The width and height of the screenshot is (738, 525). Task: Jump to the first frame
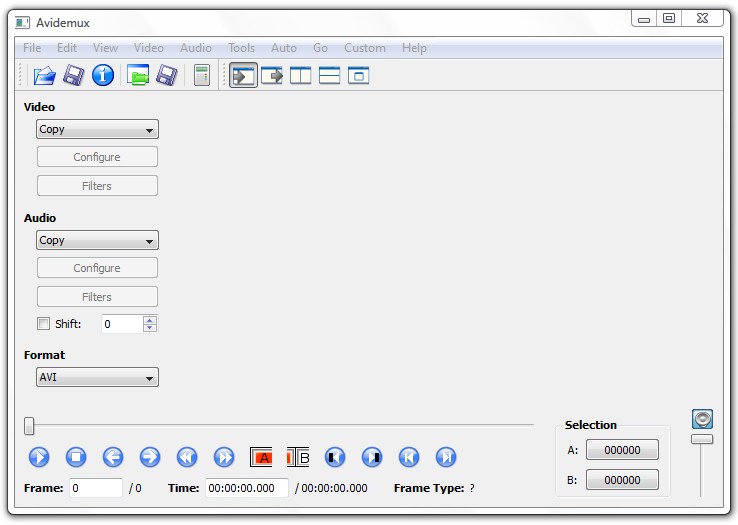(x=409, y=457)
